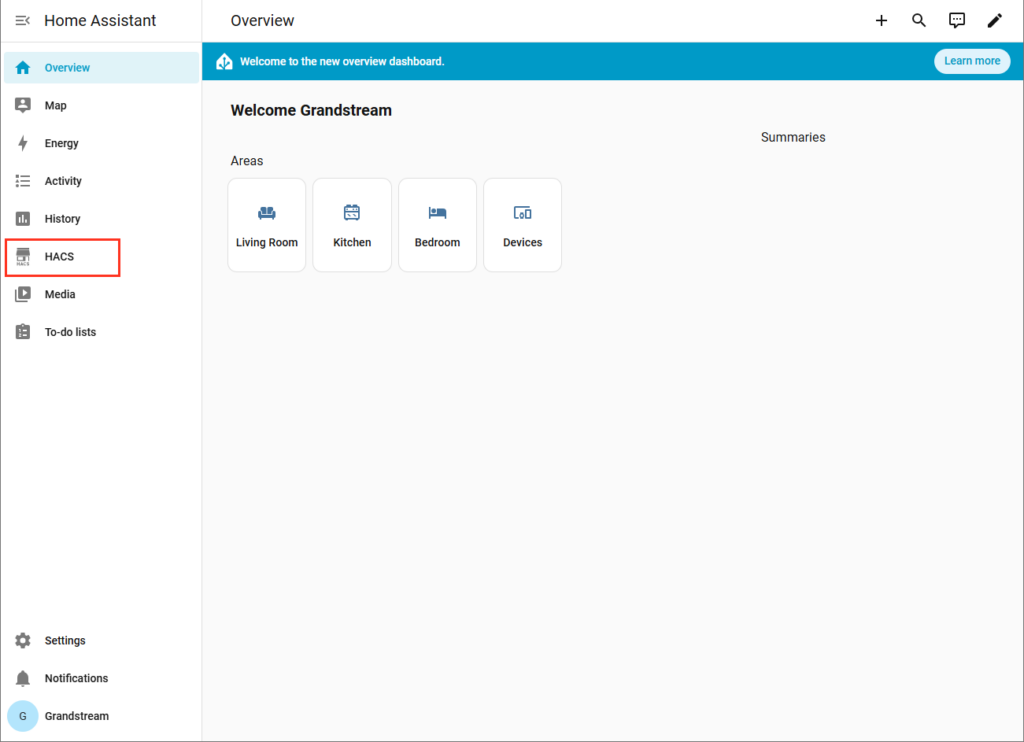This screenshot has width=1024, height=742.
Task: Click the Living Room sofa icon
Action: coord(266,213)
